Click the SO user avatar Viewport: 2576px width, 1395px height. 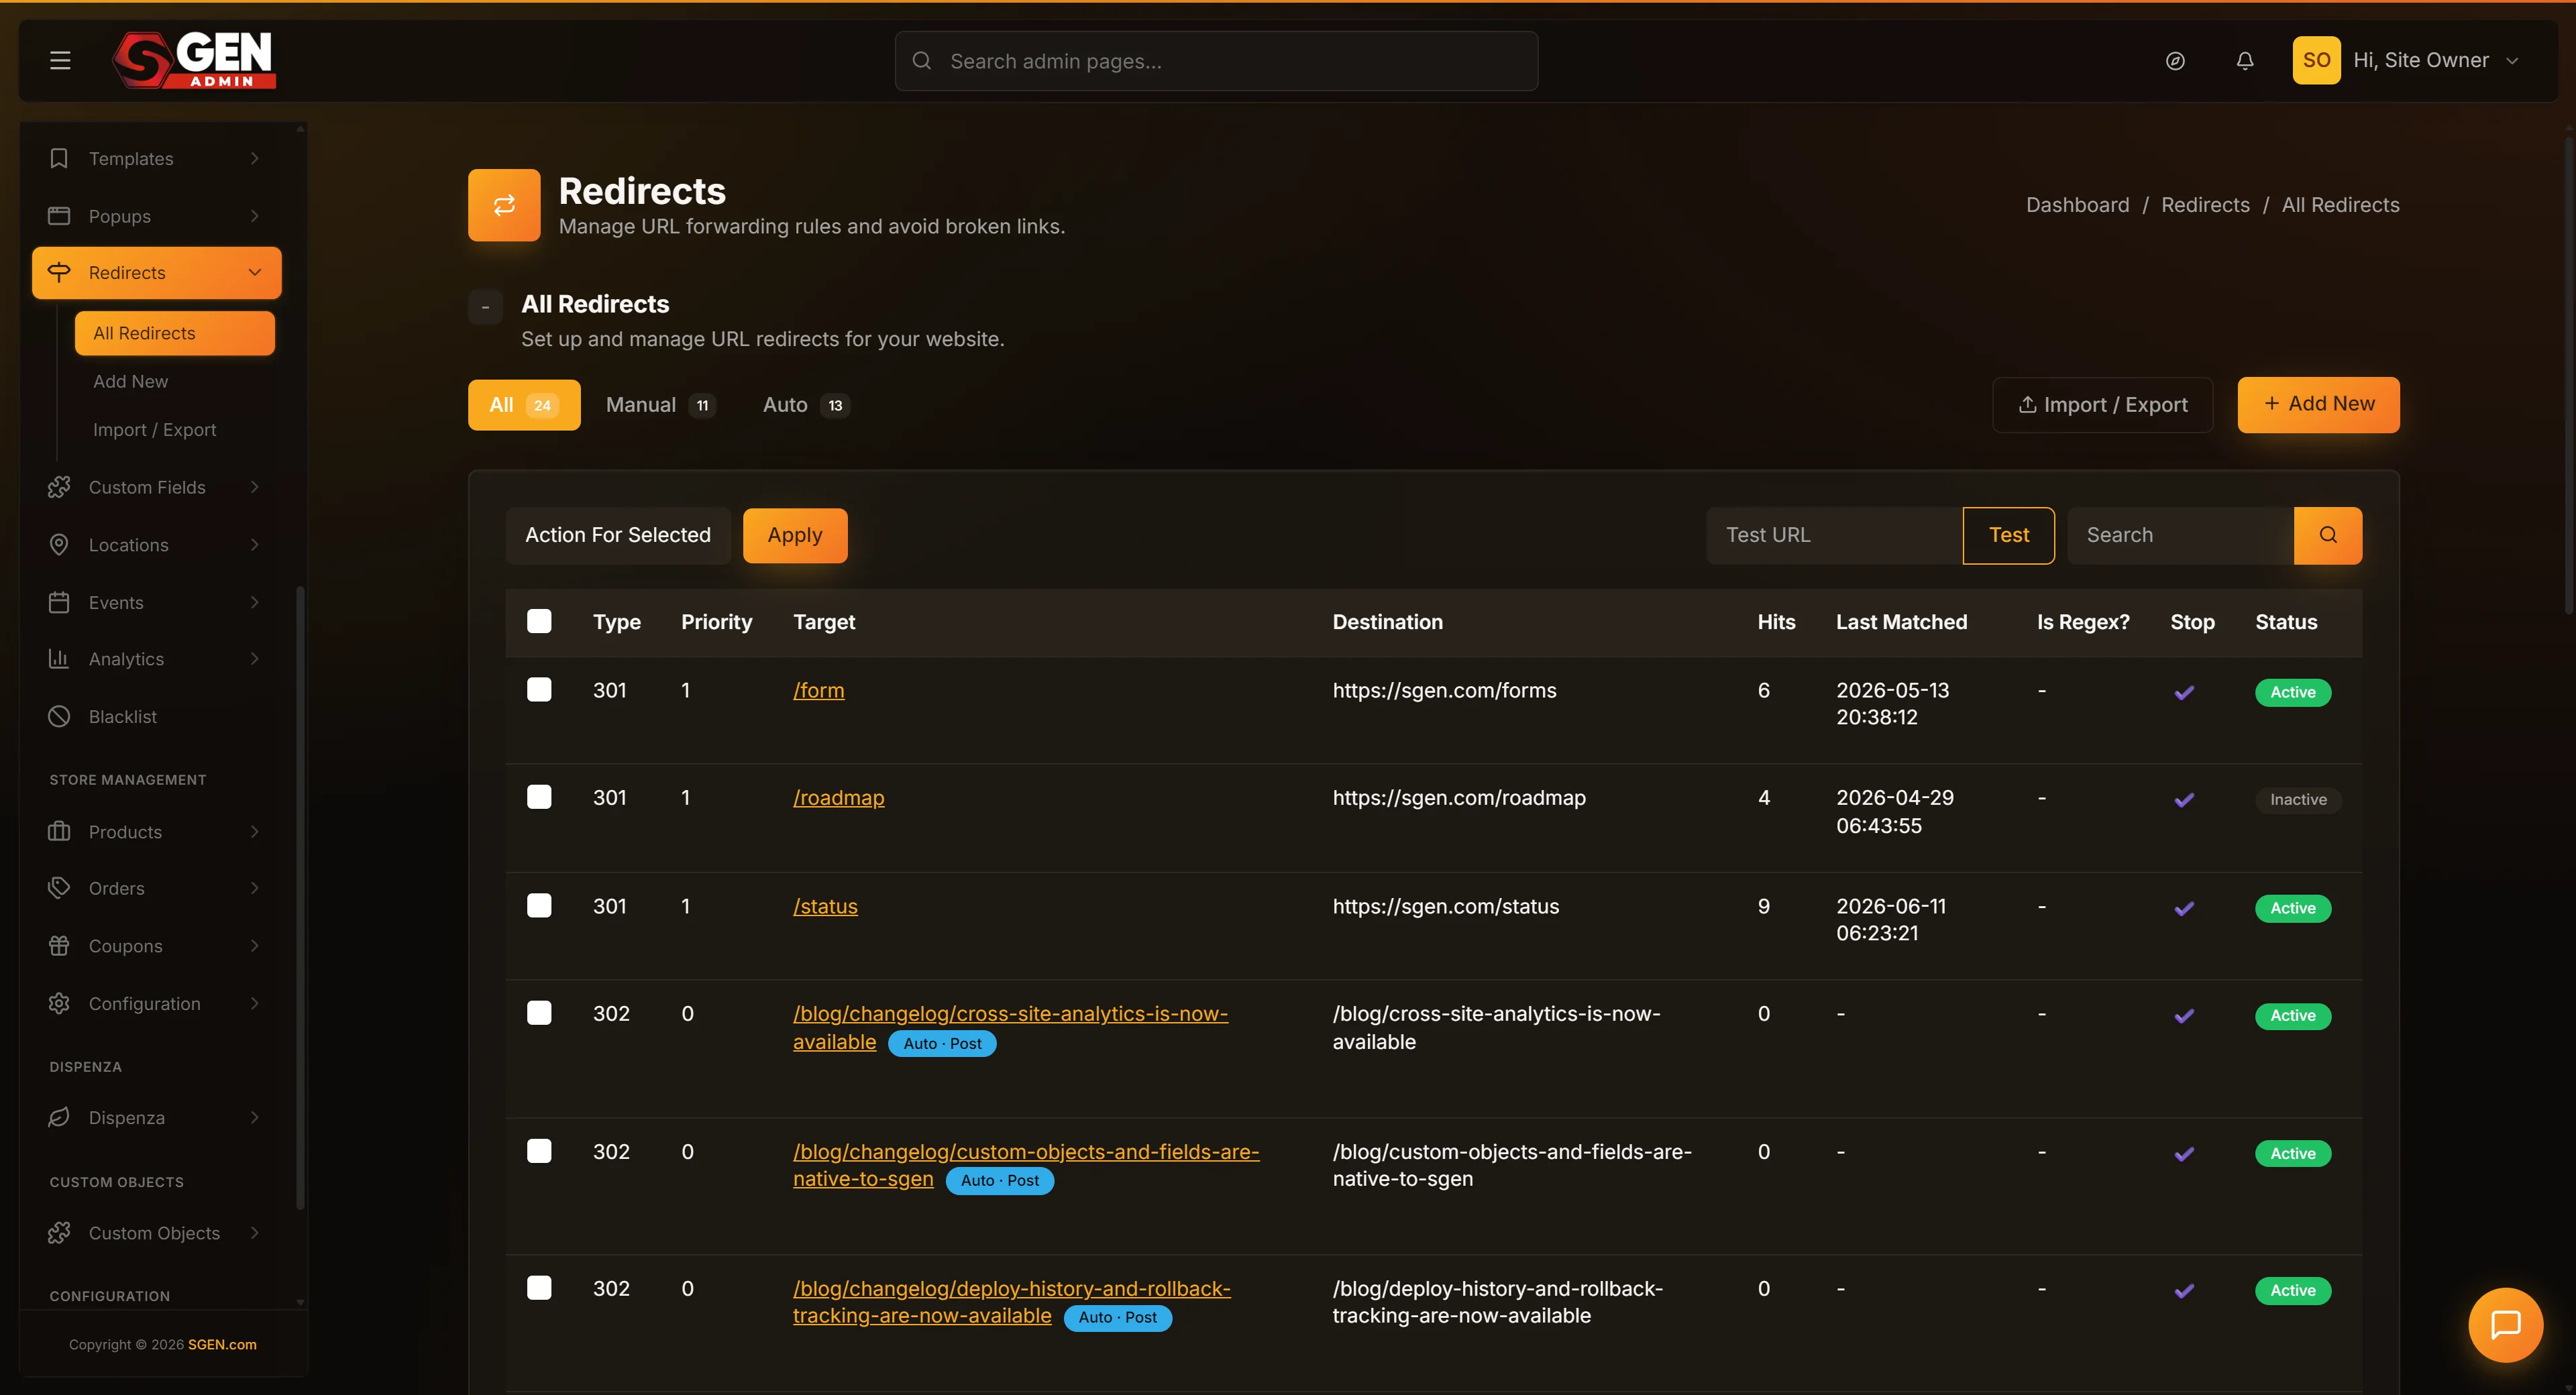[x=2316, y=60]
